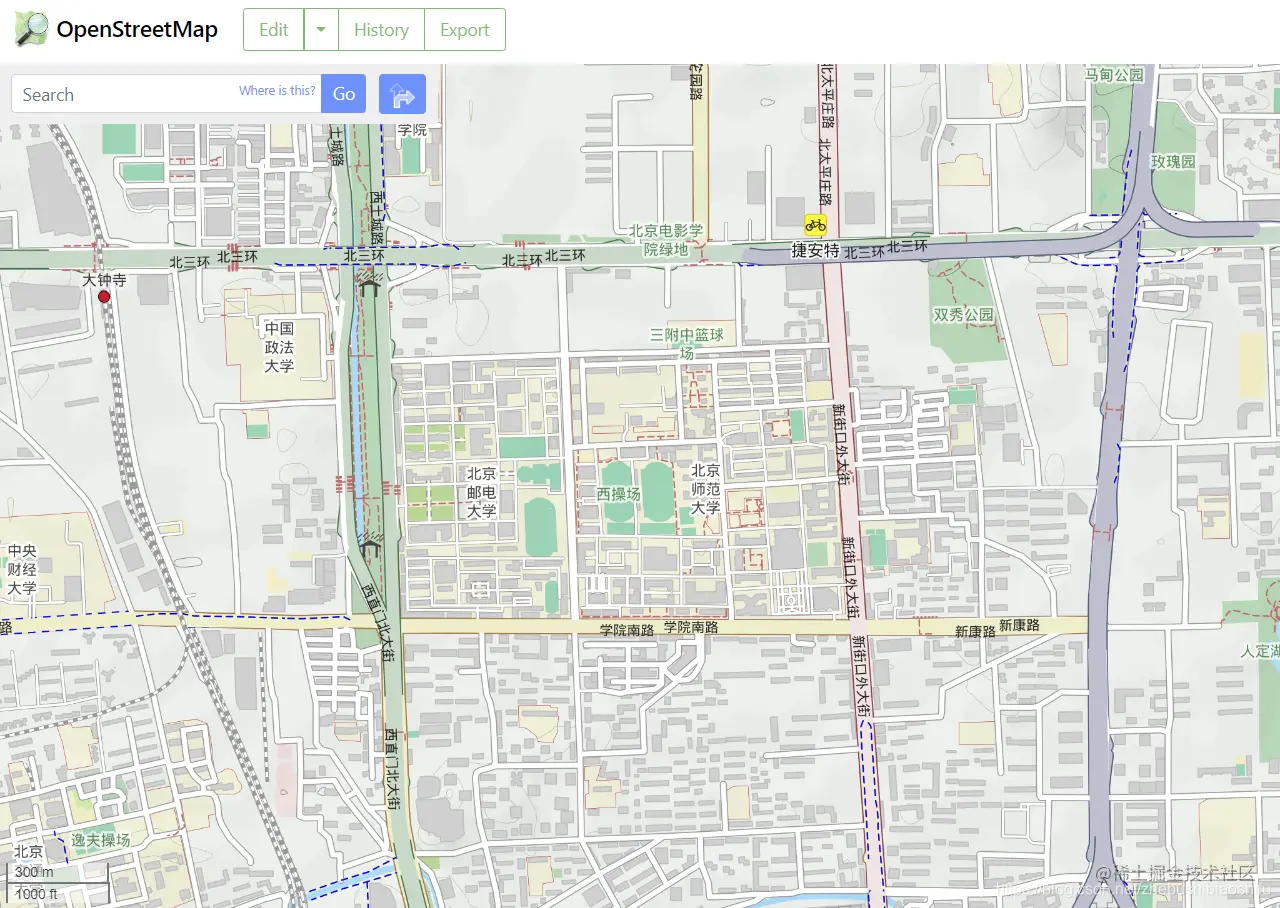The image size is (1280, 908).
Task: Click the 中国政法大学 label
Action: pyautogui.click(x=279, y=347)
